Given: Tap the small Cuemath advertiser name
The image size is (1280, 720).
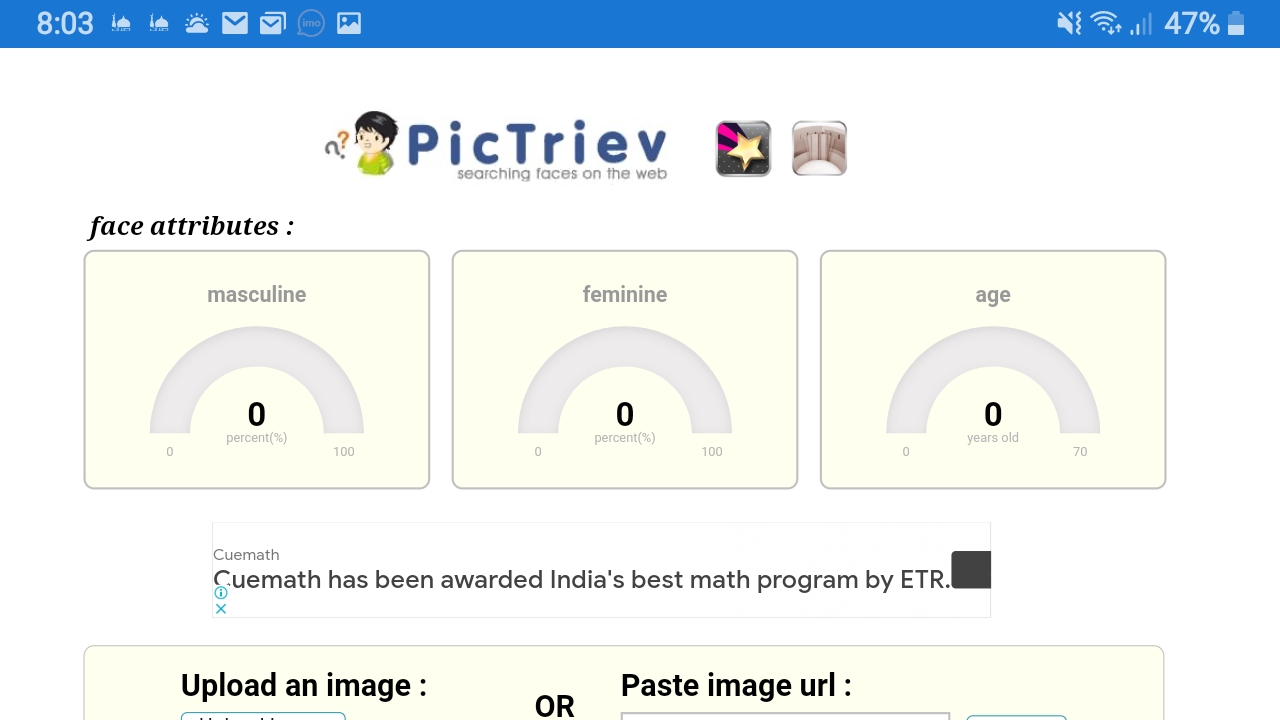Looking at the screenshot, I should [246, 555].
